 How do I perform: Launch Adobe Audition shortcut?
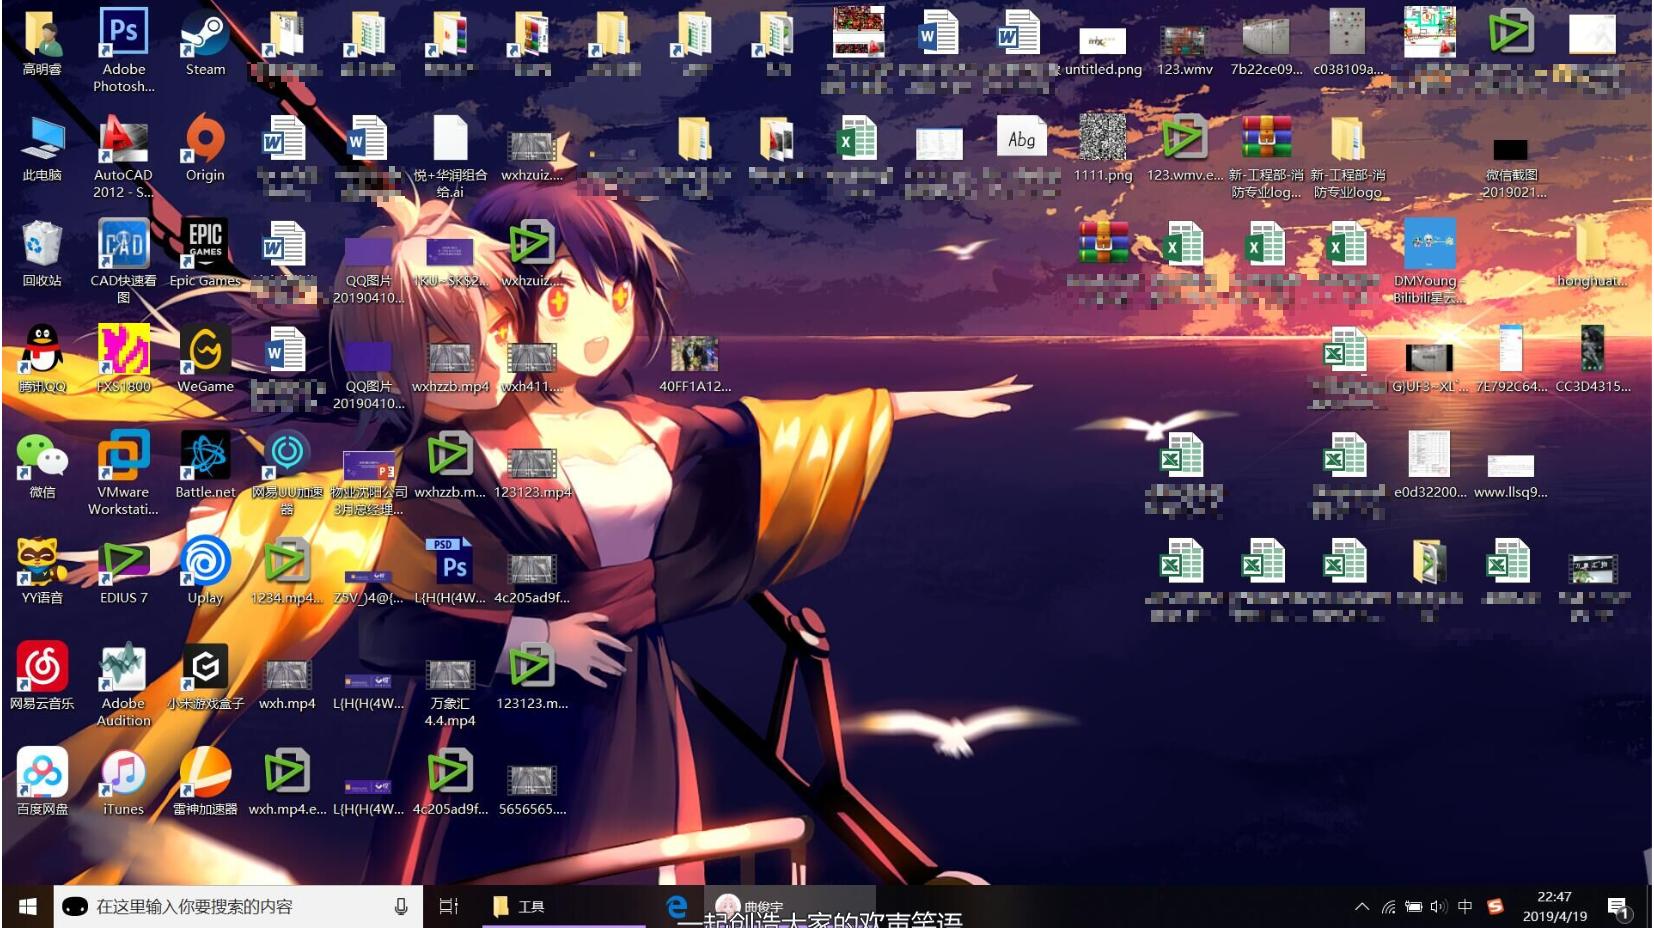coord(124,685)
